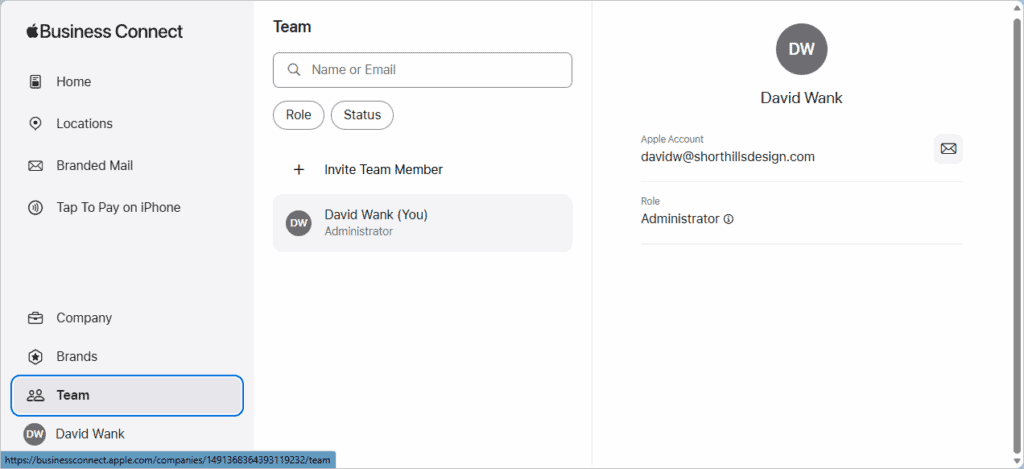Go to the Locations page
The image size is (1024, 469).
click(84, 124)
